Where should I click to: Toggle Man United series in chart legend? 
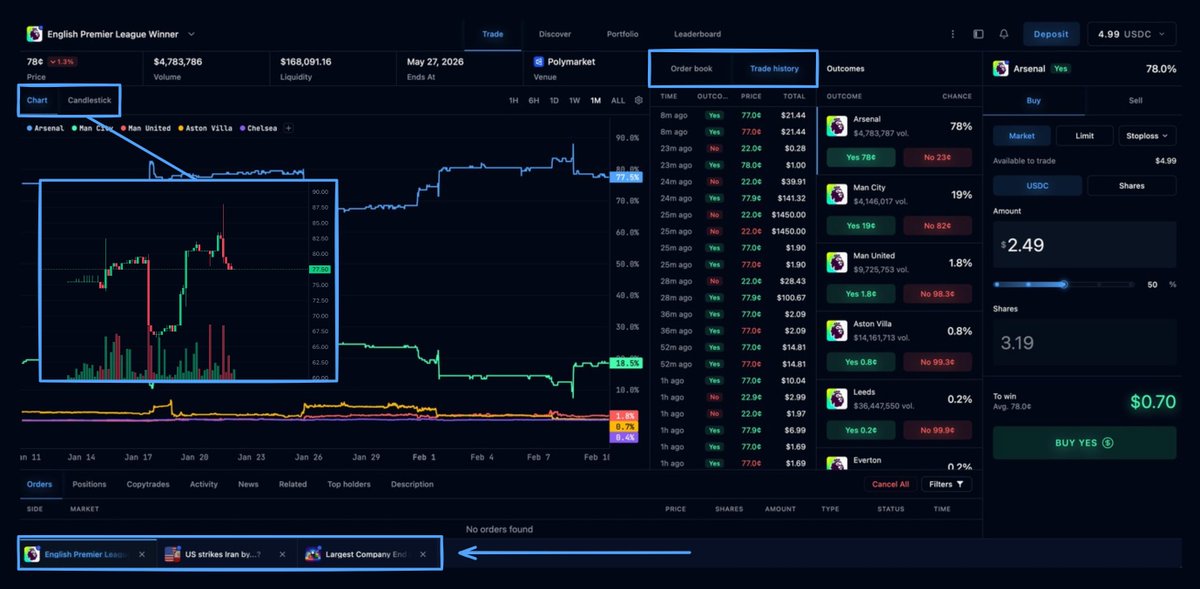tap(146, 128)
